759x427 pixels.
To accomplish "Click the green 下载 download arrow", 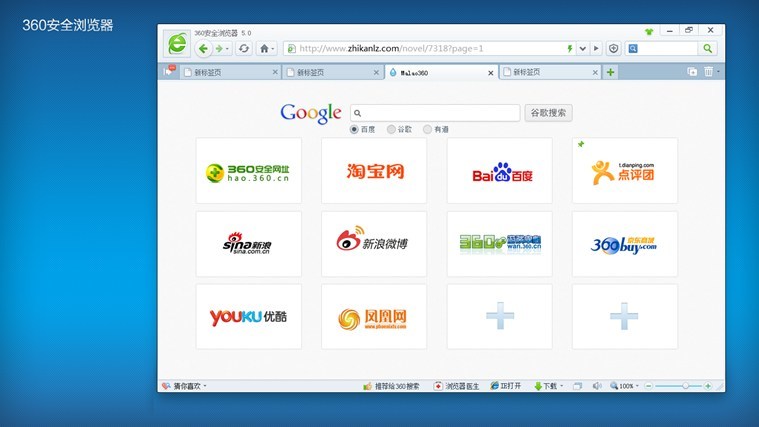I will (538, 386).
